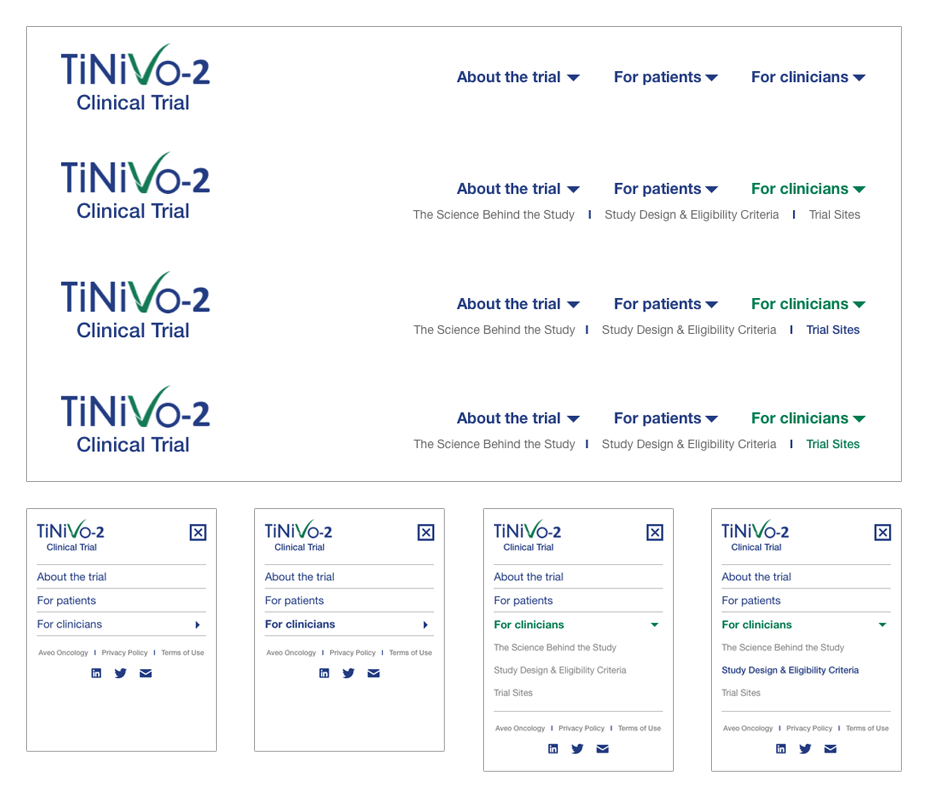Select grey Trial Sites link in header
The height and width of the screenshot is (800, 940).
point(834,215)
